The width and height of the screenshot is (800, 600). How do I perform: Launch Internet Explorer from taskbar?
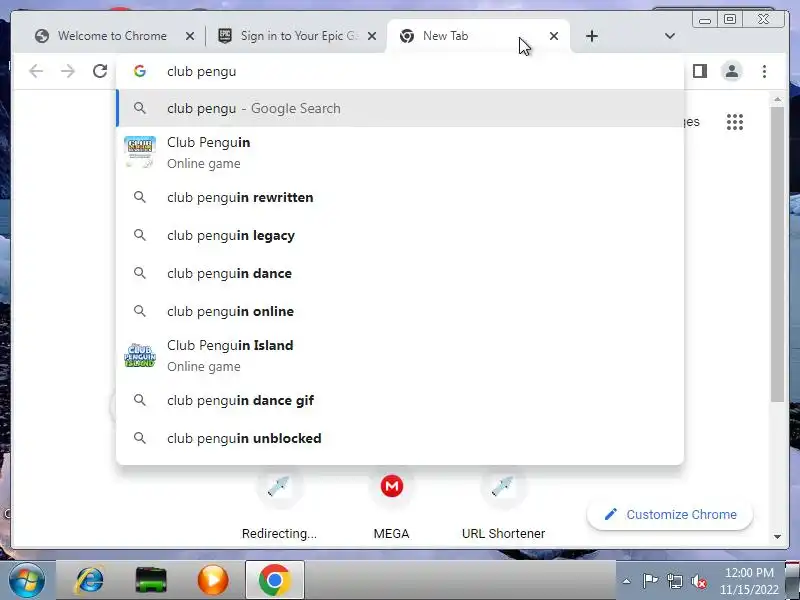(x=90, y=580)
